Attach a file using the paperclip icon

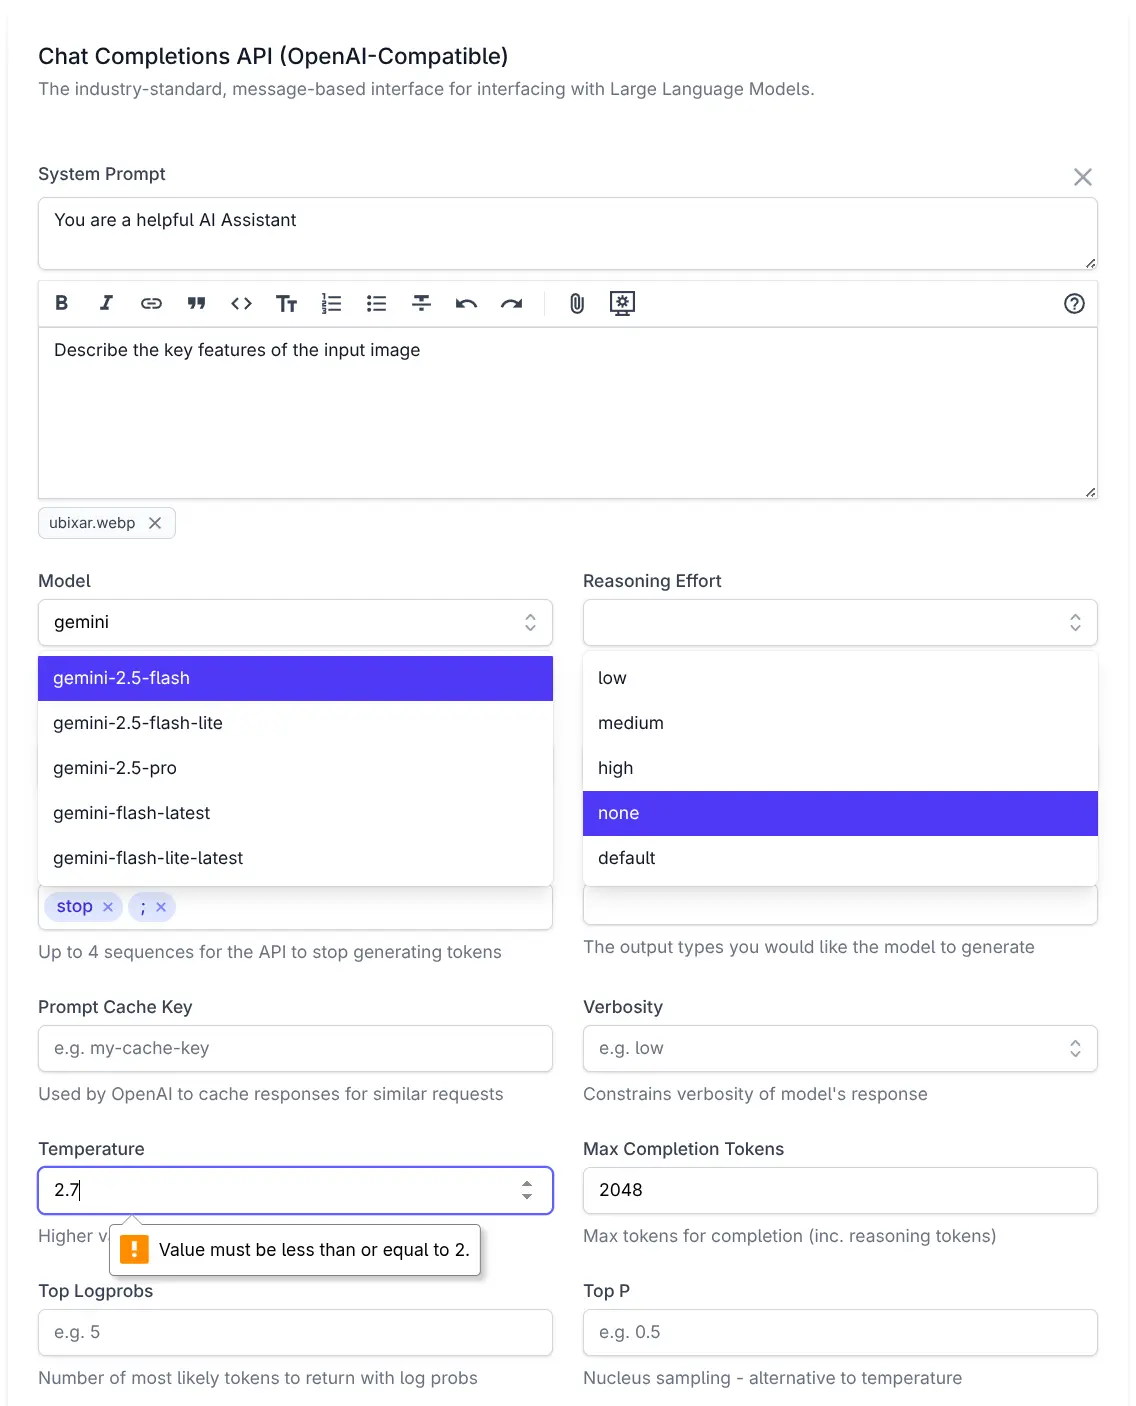(x=577, y=303)
